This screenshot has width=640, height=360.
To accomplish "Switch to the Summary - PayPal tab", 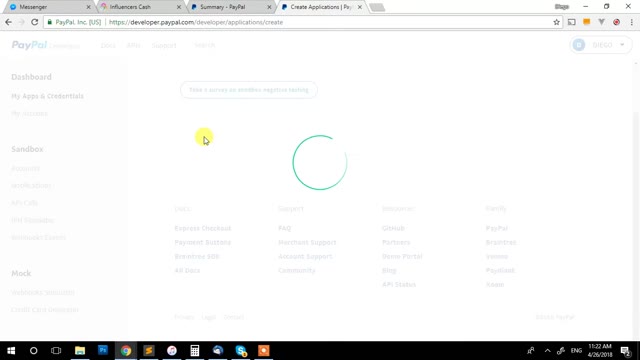I will coord(230,7).
